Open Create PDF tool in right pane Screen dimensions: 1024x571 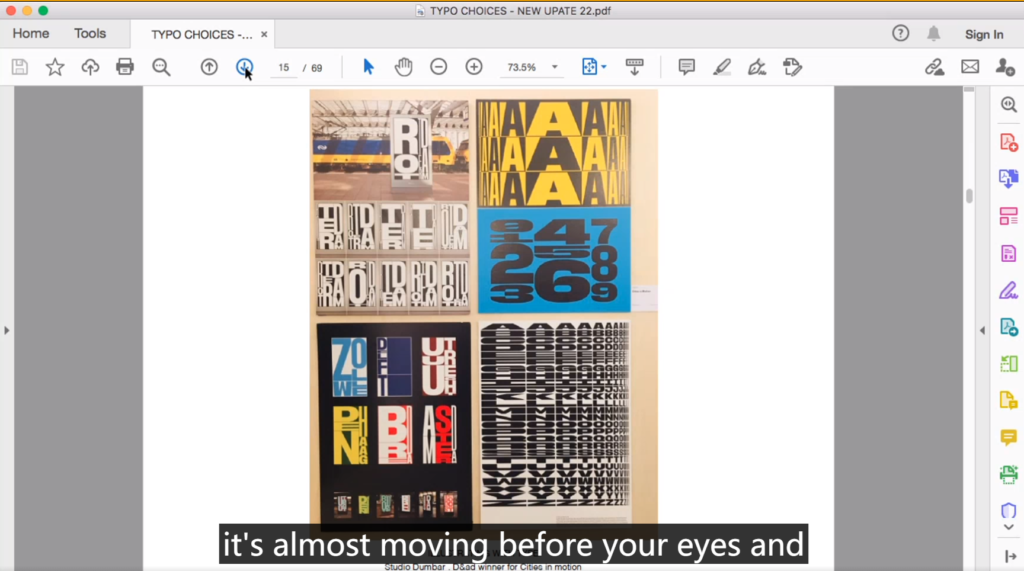[1008, 142]
